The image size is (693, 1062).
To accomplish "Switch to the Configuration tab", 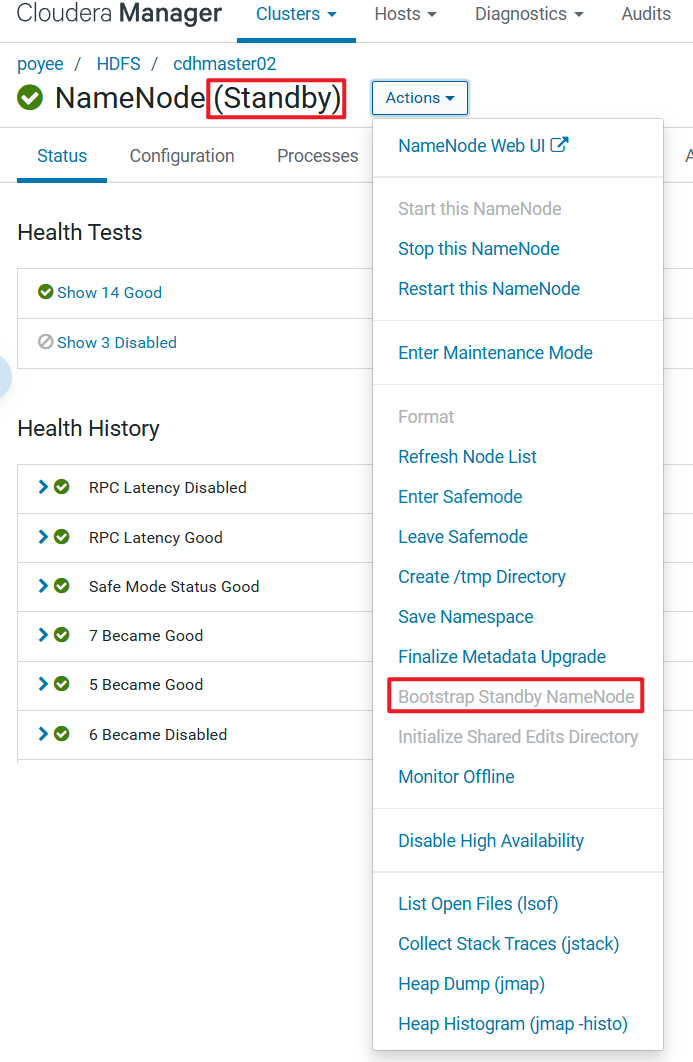I will pos(182,156).
